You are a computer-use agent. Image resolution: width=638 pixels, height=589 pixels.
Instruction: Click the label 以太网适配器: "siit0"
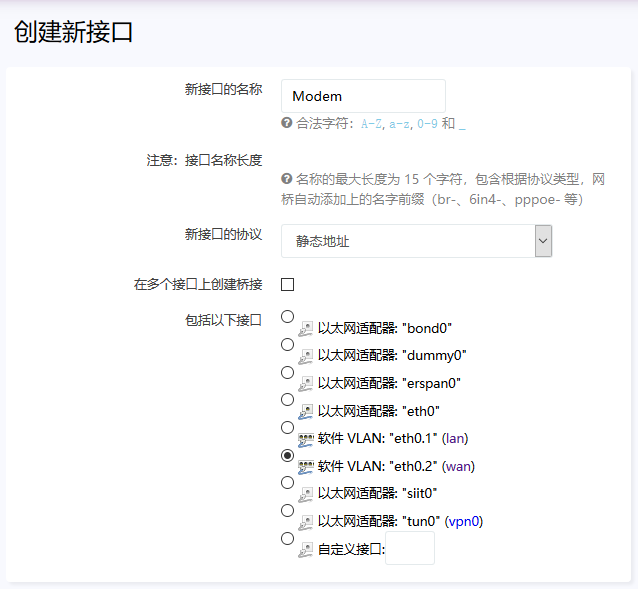[x=377, y=493]
